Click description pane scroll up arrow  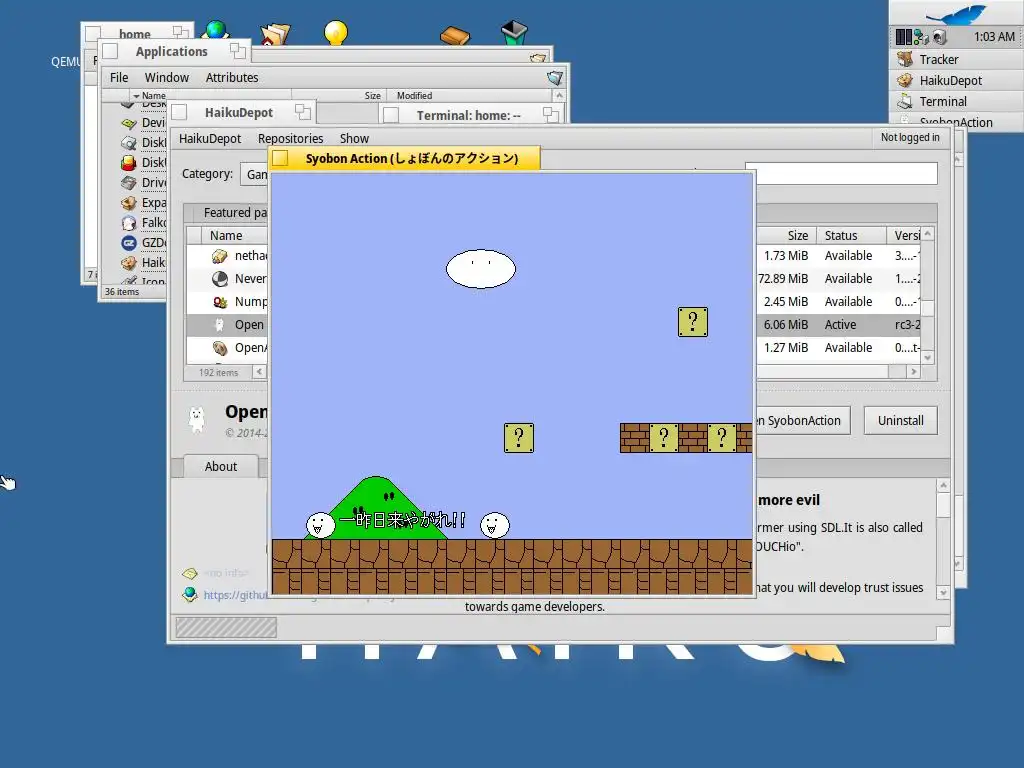tap(943, 485)
